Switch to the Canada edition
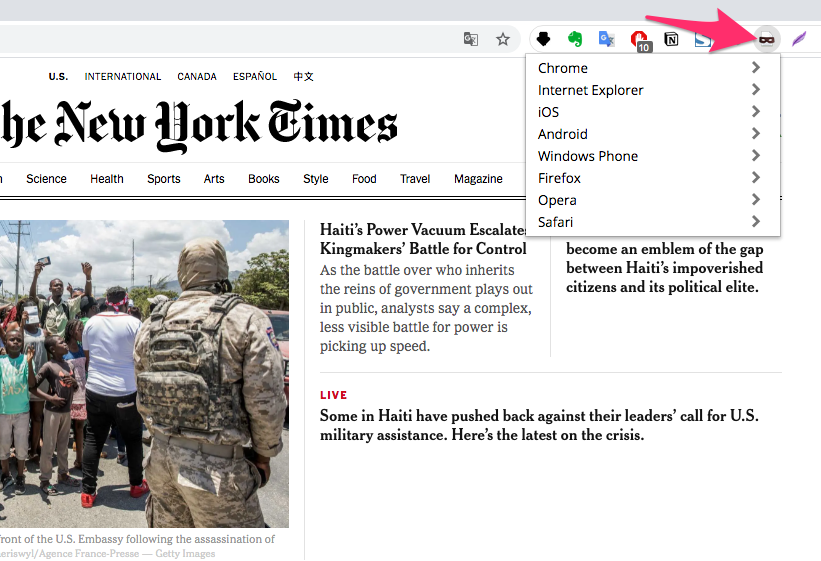This screenshot has height=561, width=821. 197,76
